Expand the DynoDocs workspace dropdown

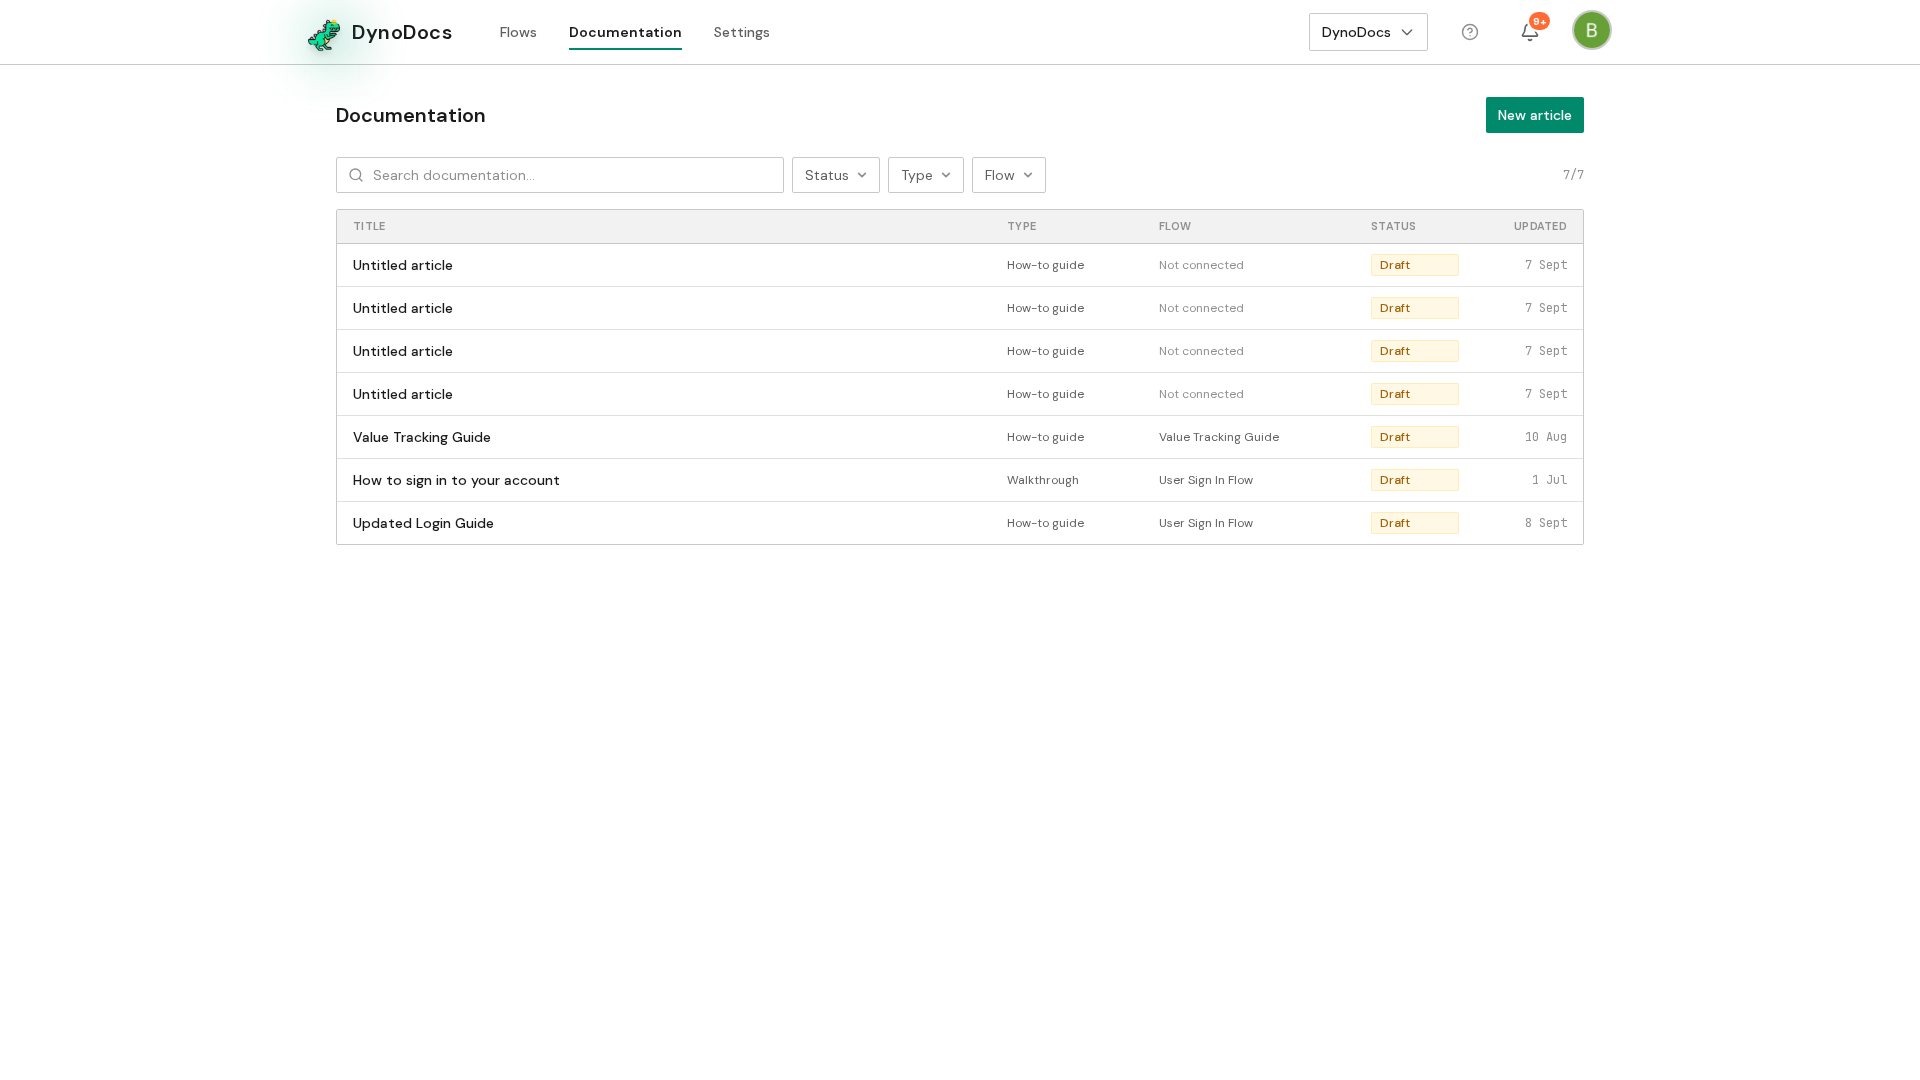pos(1368,32)
